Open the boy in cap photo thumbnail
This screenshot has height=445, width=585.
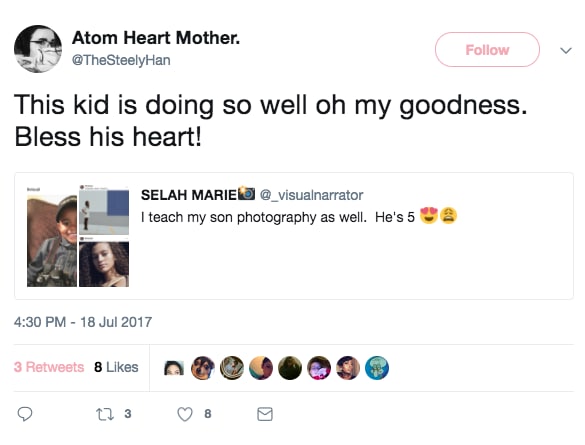click(x=52, y=241)
